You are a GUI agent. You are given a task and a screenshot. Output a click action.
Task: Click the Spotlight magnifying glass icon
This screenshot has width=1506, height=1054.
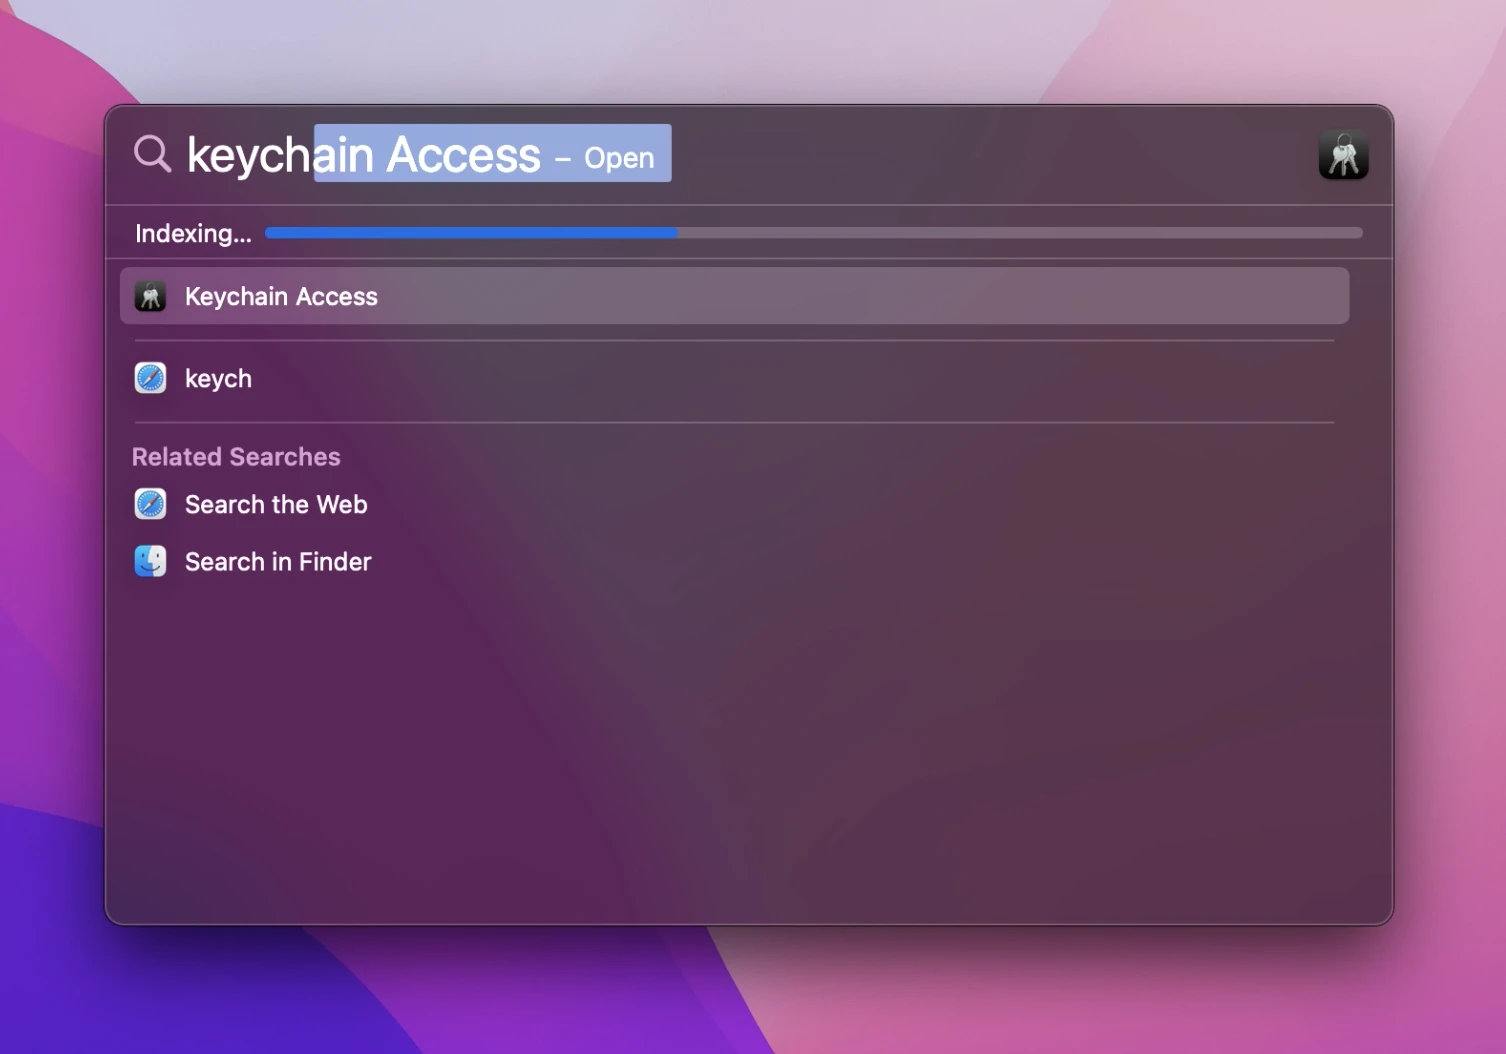click(x=153, y=154)
